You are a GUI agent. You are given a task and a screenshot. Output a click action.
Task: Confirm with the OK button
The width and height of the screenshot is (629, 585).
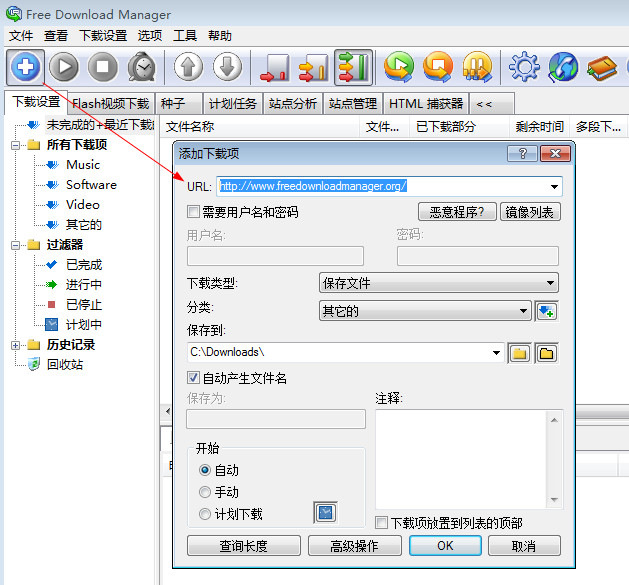[x=445, y=546]
